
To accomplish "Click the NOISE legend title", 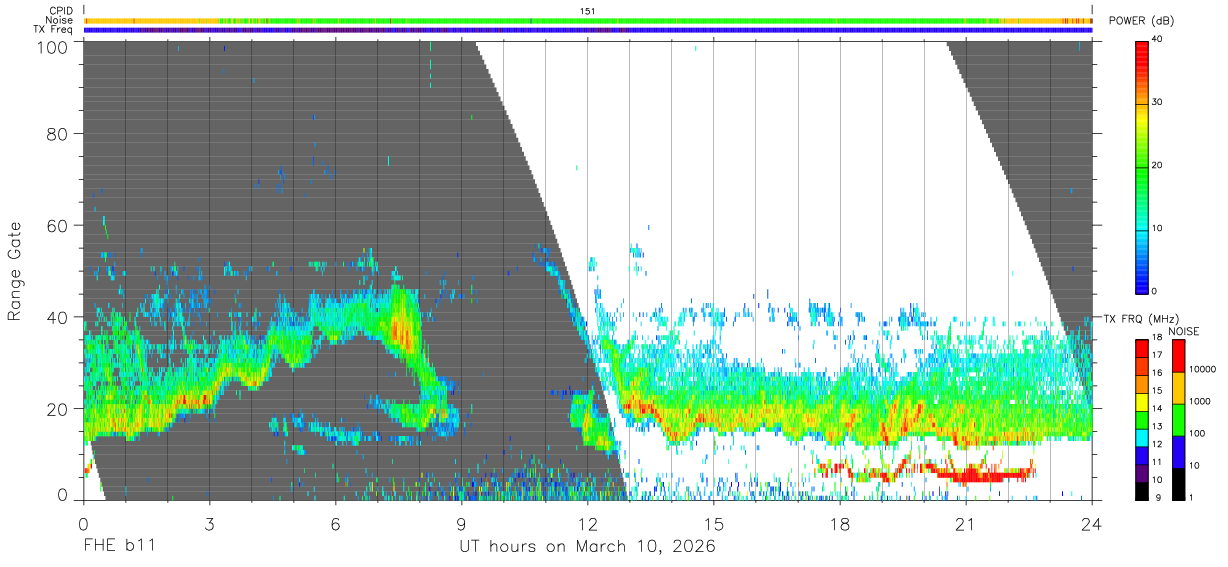I will (1183, 331).
